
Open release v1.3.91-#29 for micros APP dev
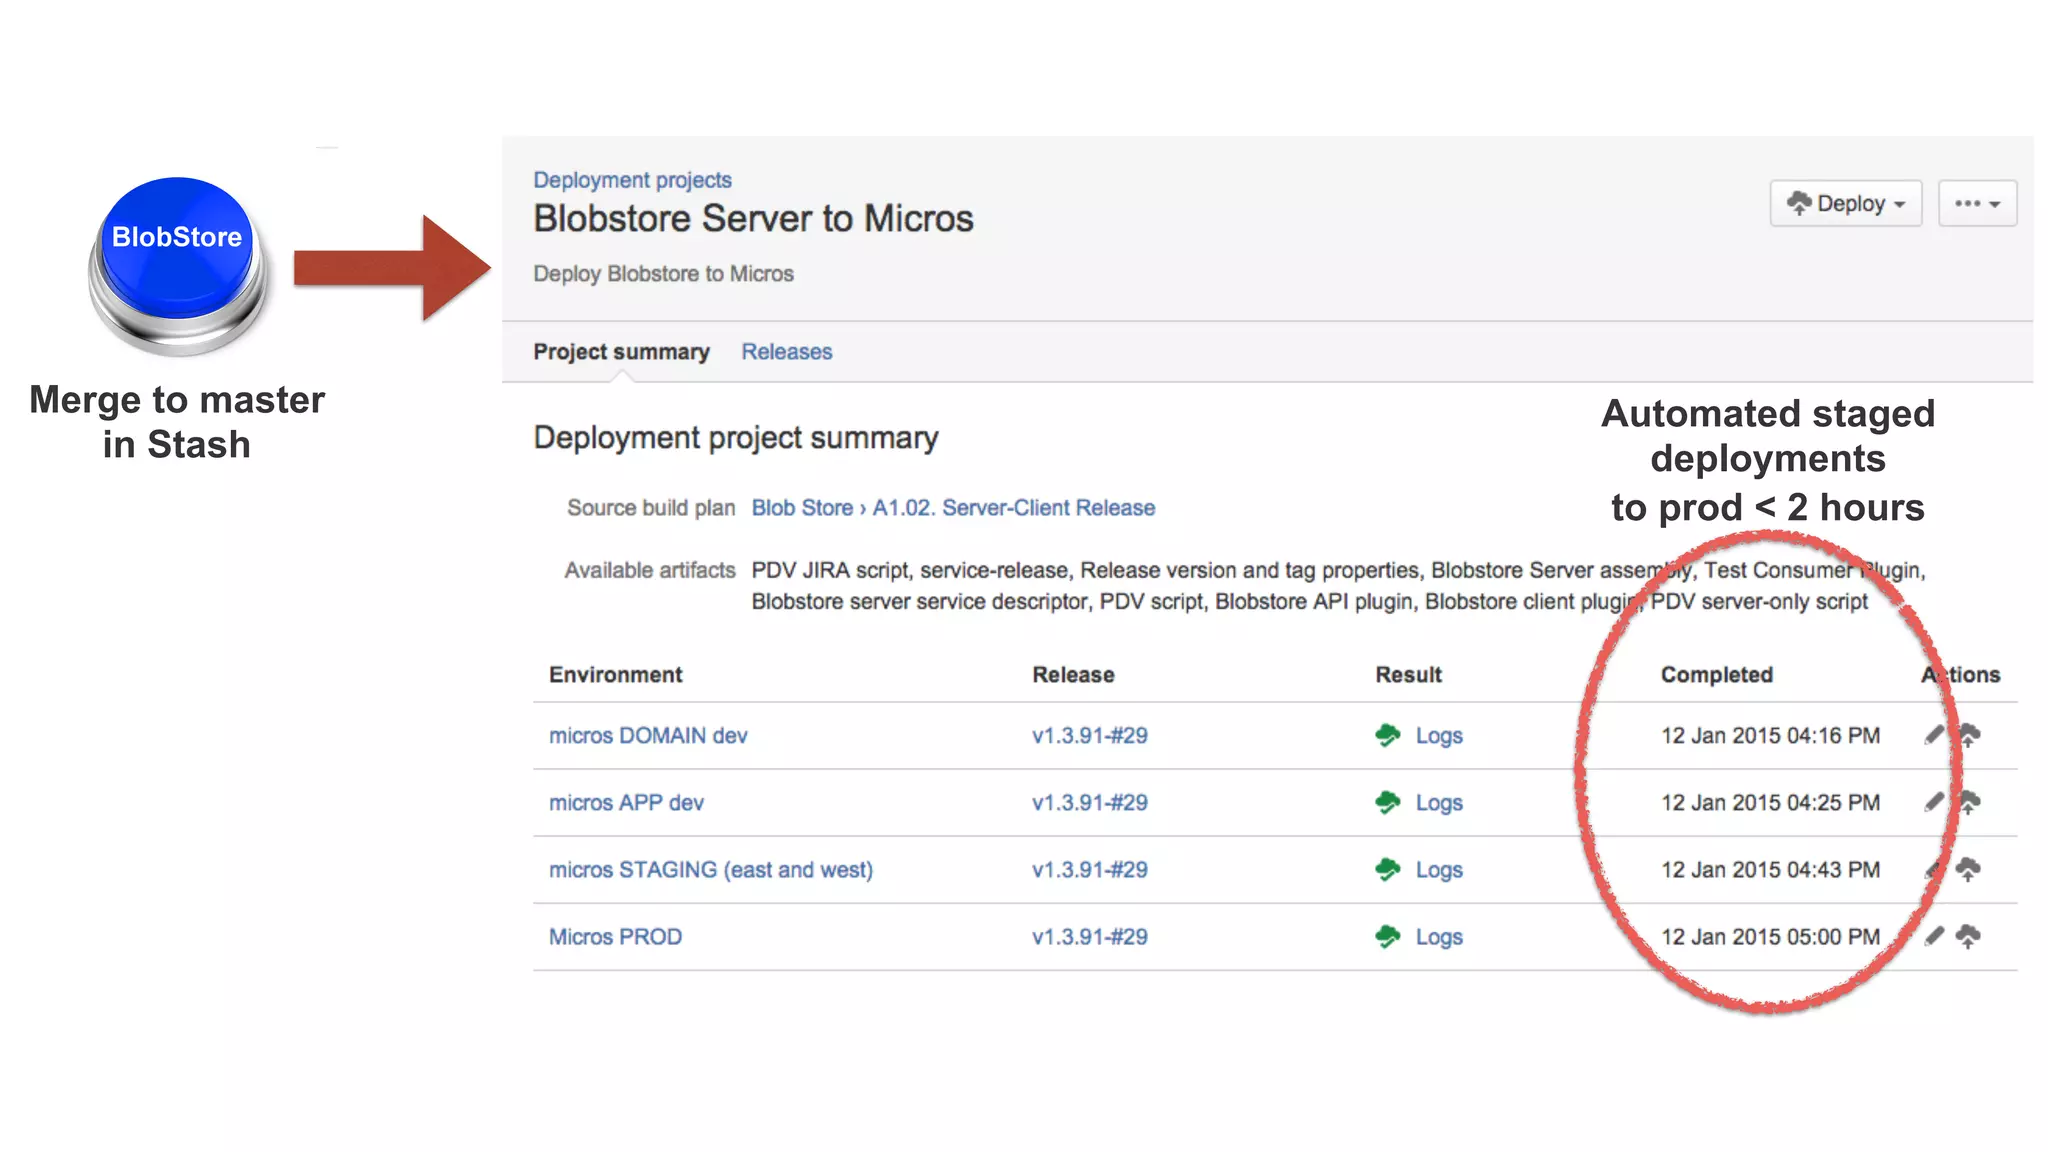[x=1090, y=803]
